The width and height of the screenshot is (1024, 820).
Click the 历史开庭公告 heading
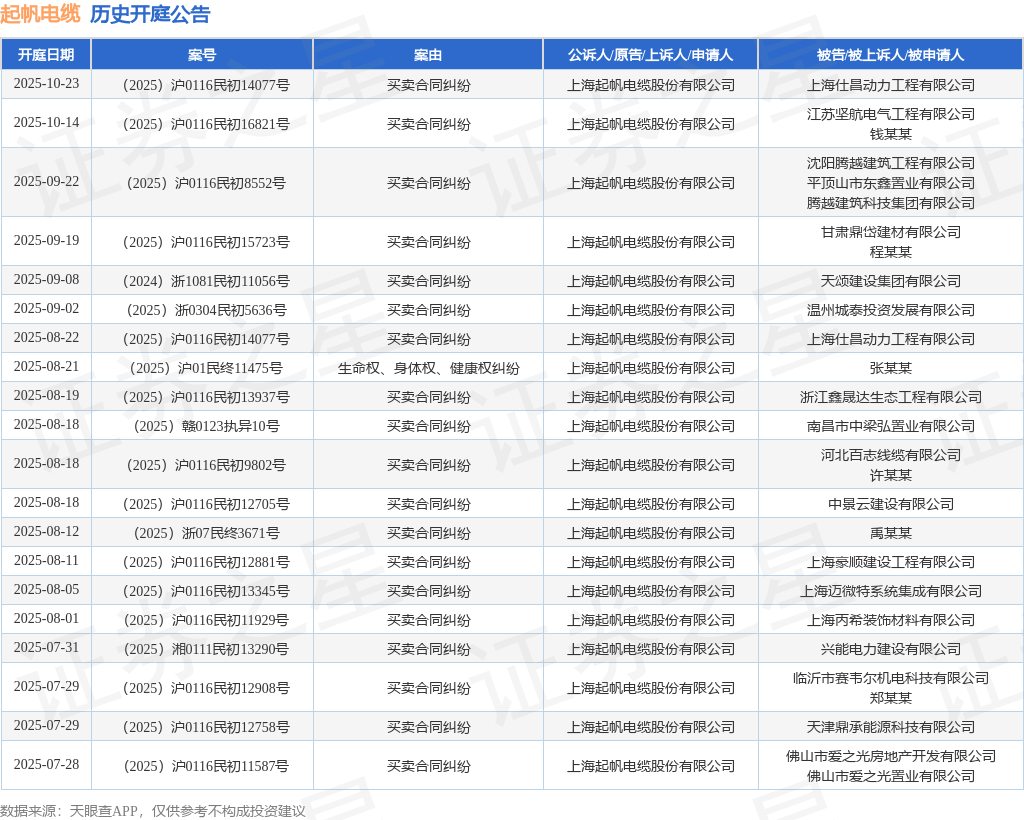pyautogui.click(x=150, y=14)
